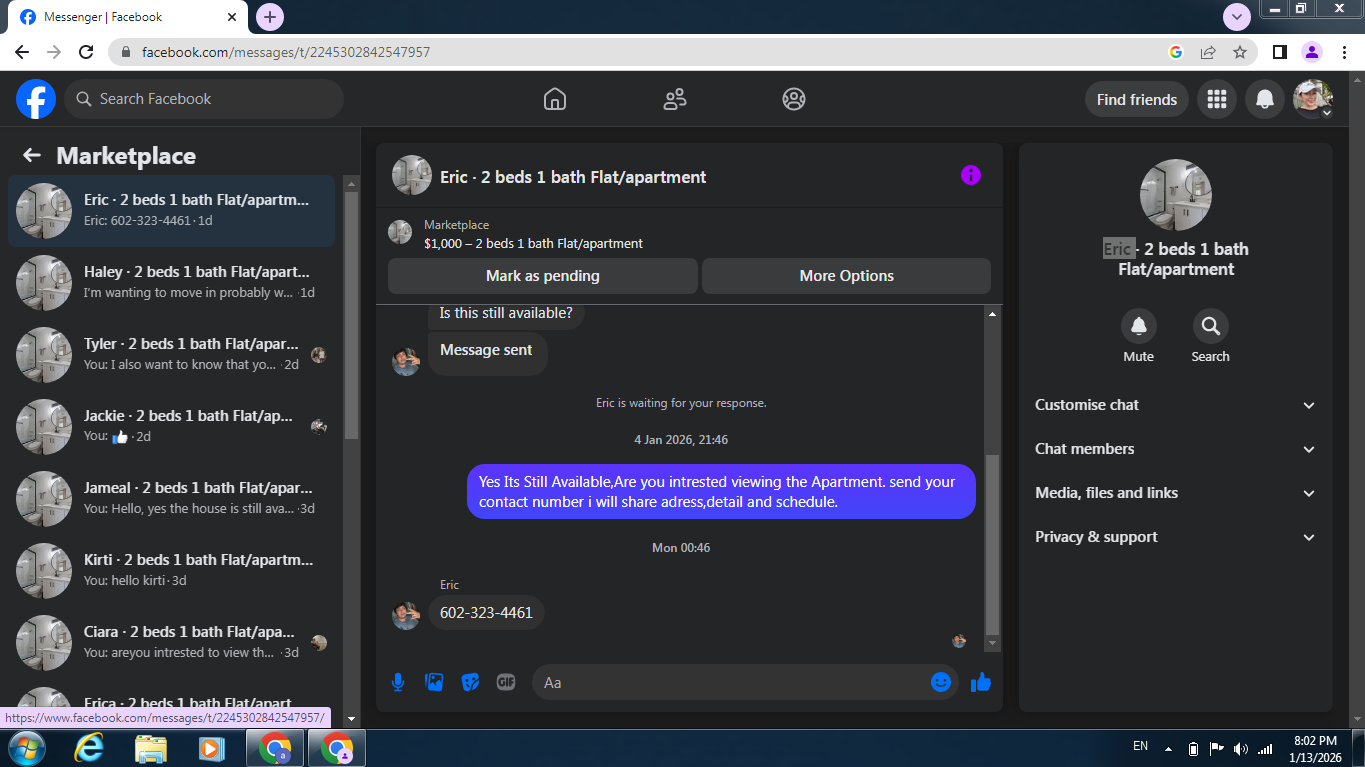The width and height of the screenshot is (1365, 767).
Task: Search in the conversation
Action: [x=1210, y=326]
